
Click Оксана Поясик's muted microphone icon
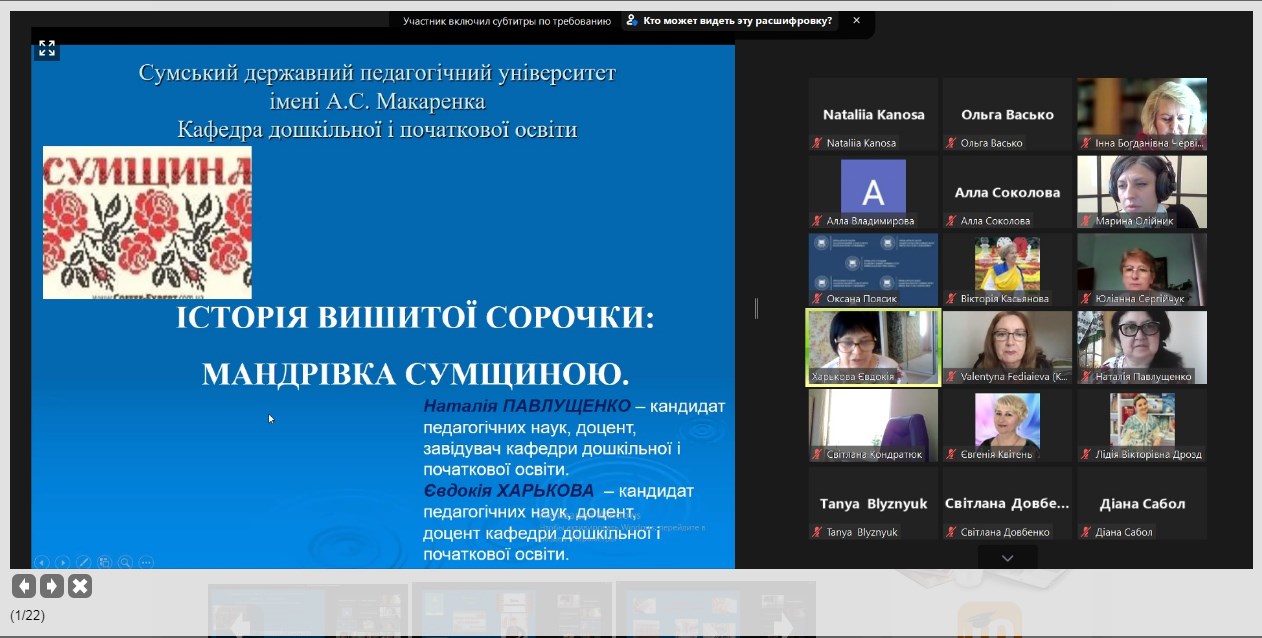(818, 299)
